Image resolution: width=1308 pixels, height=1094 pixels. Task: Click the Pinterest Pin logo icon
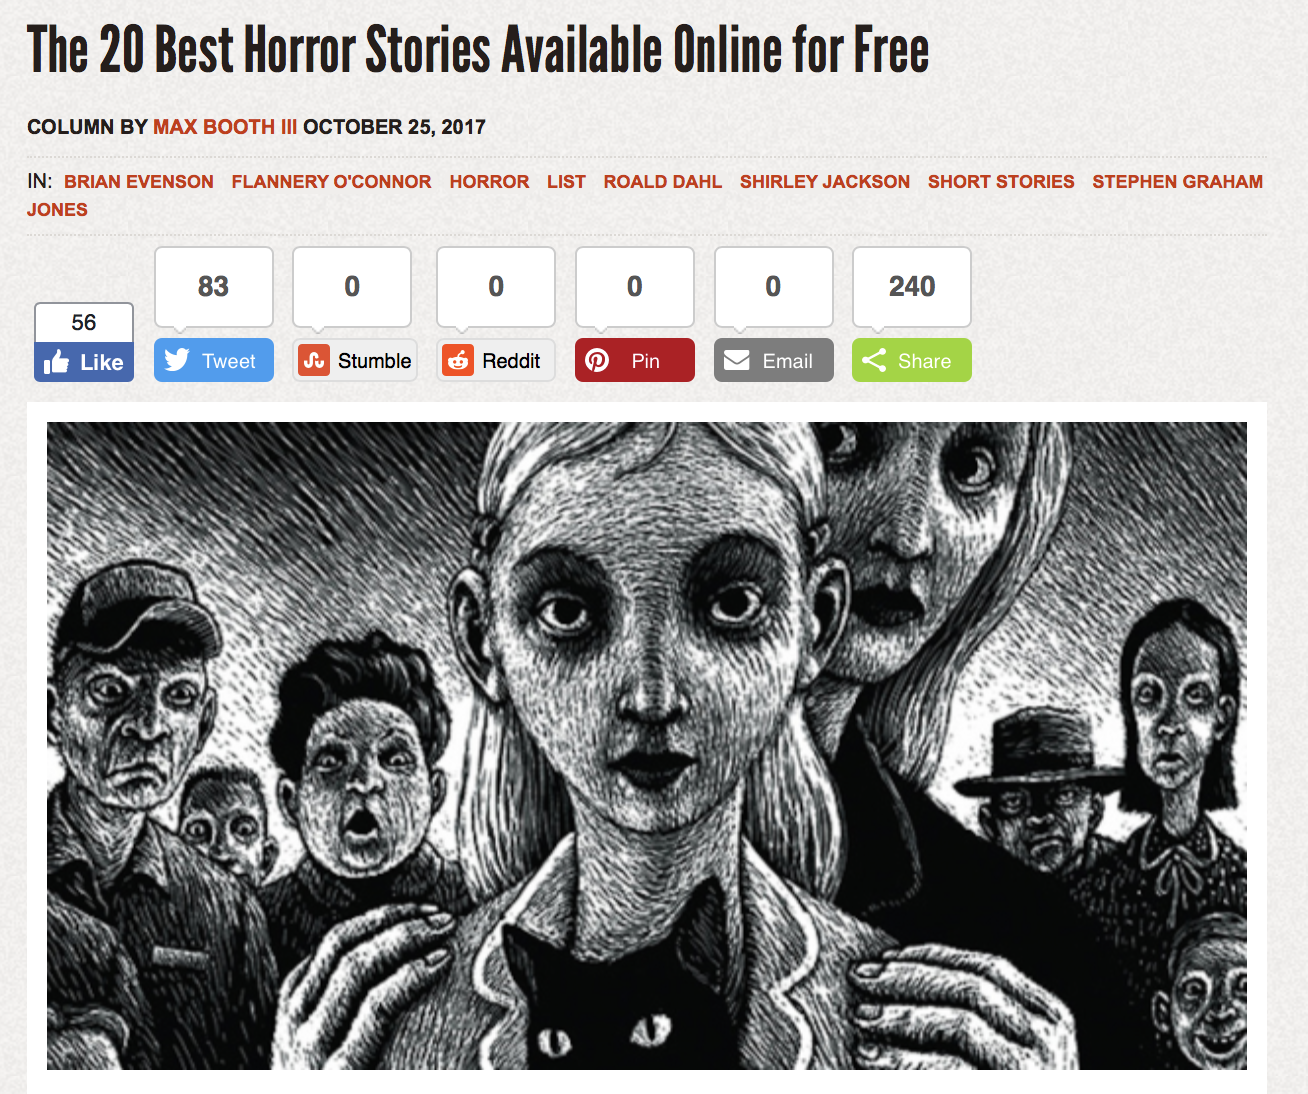(597, 360)
